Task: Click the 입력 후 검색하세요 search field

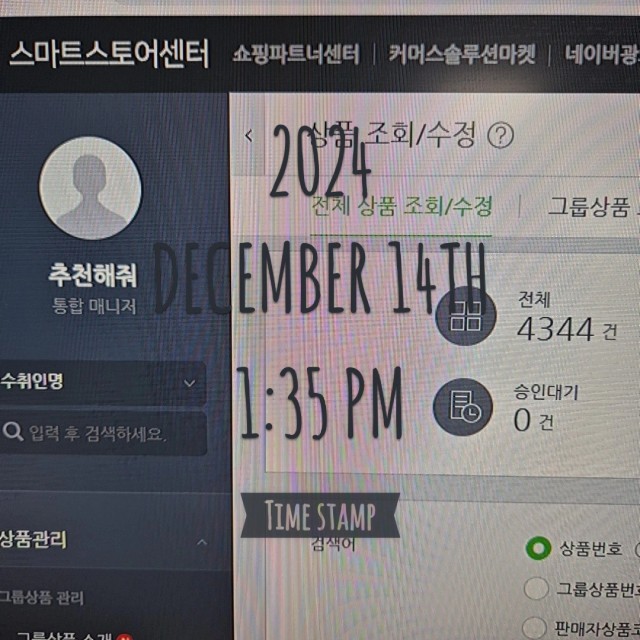Action: click(103, 433)
